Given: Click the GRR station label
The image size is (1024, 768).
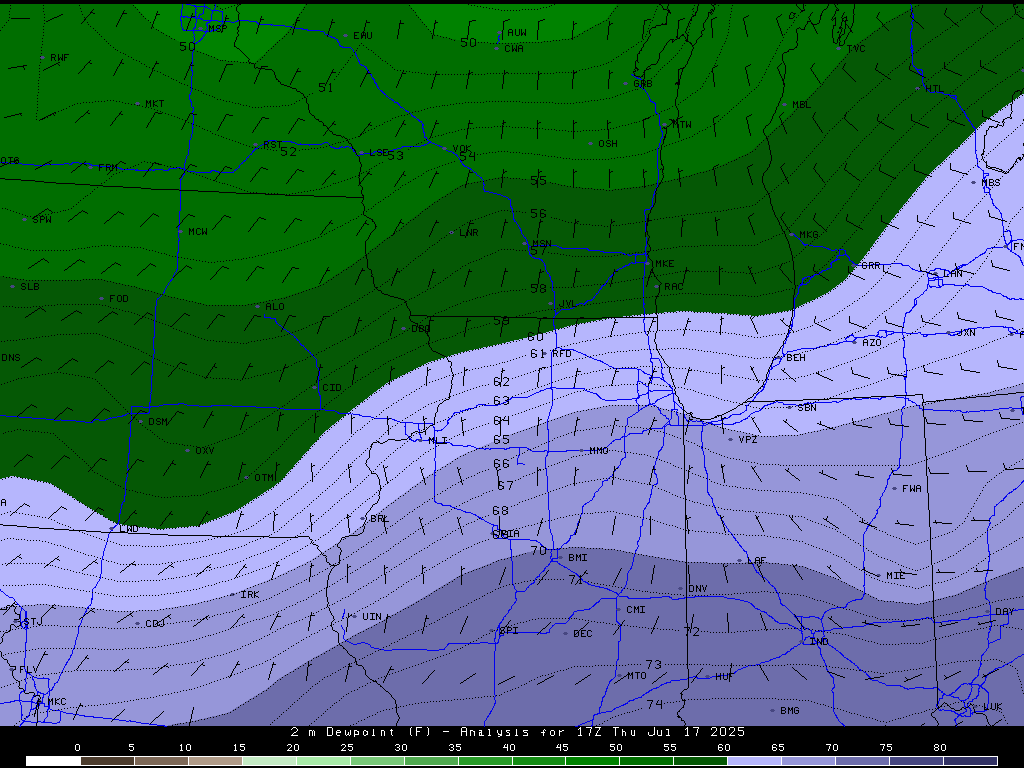Looking at the screenshot, I should [871, 266].
